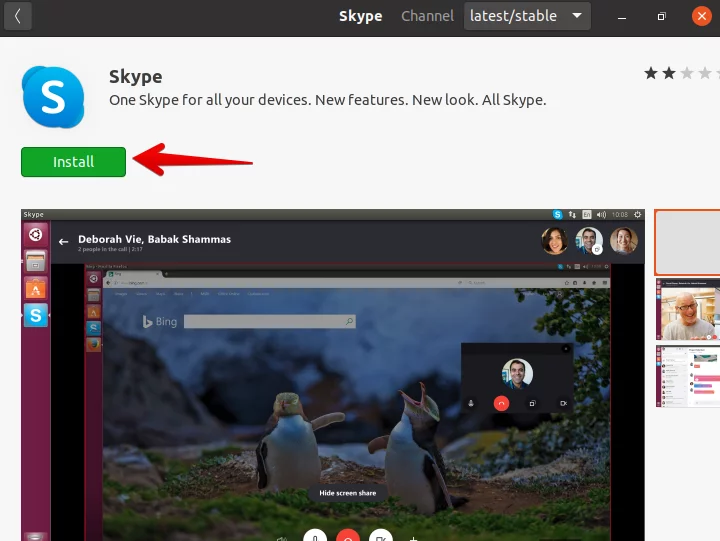Click the 'One Skype for all your devices' tagline
This screenshot has width=720, height=541.
coord(327,100)
